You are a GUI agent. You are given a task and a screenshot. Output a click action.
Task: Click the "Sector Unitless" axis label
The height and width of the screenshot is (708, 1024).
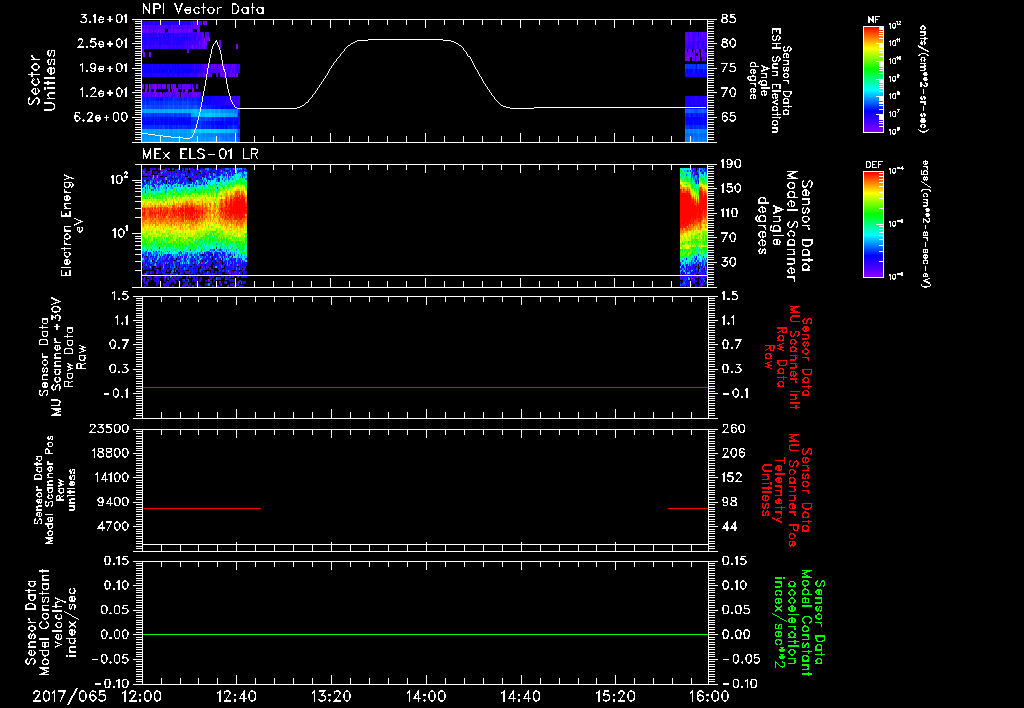pyautogui.click(x=42, y=80)
